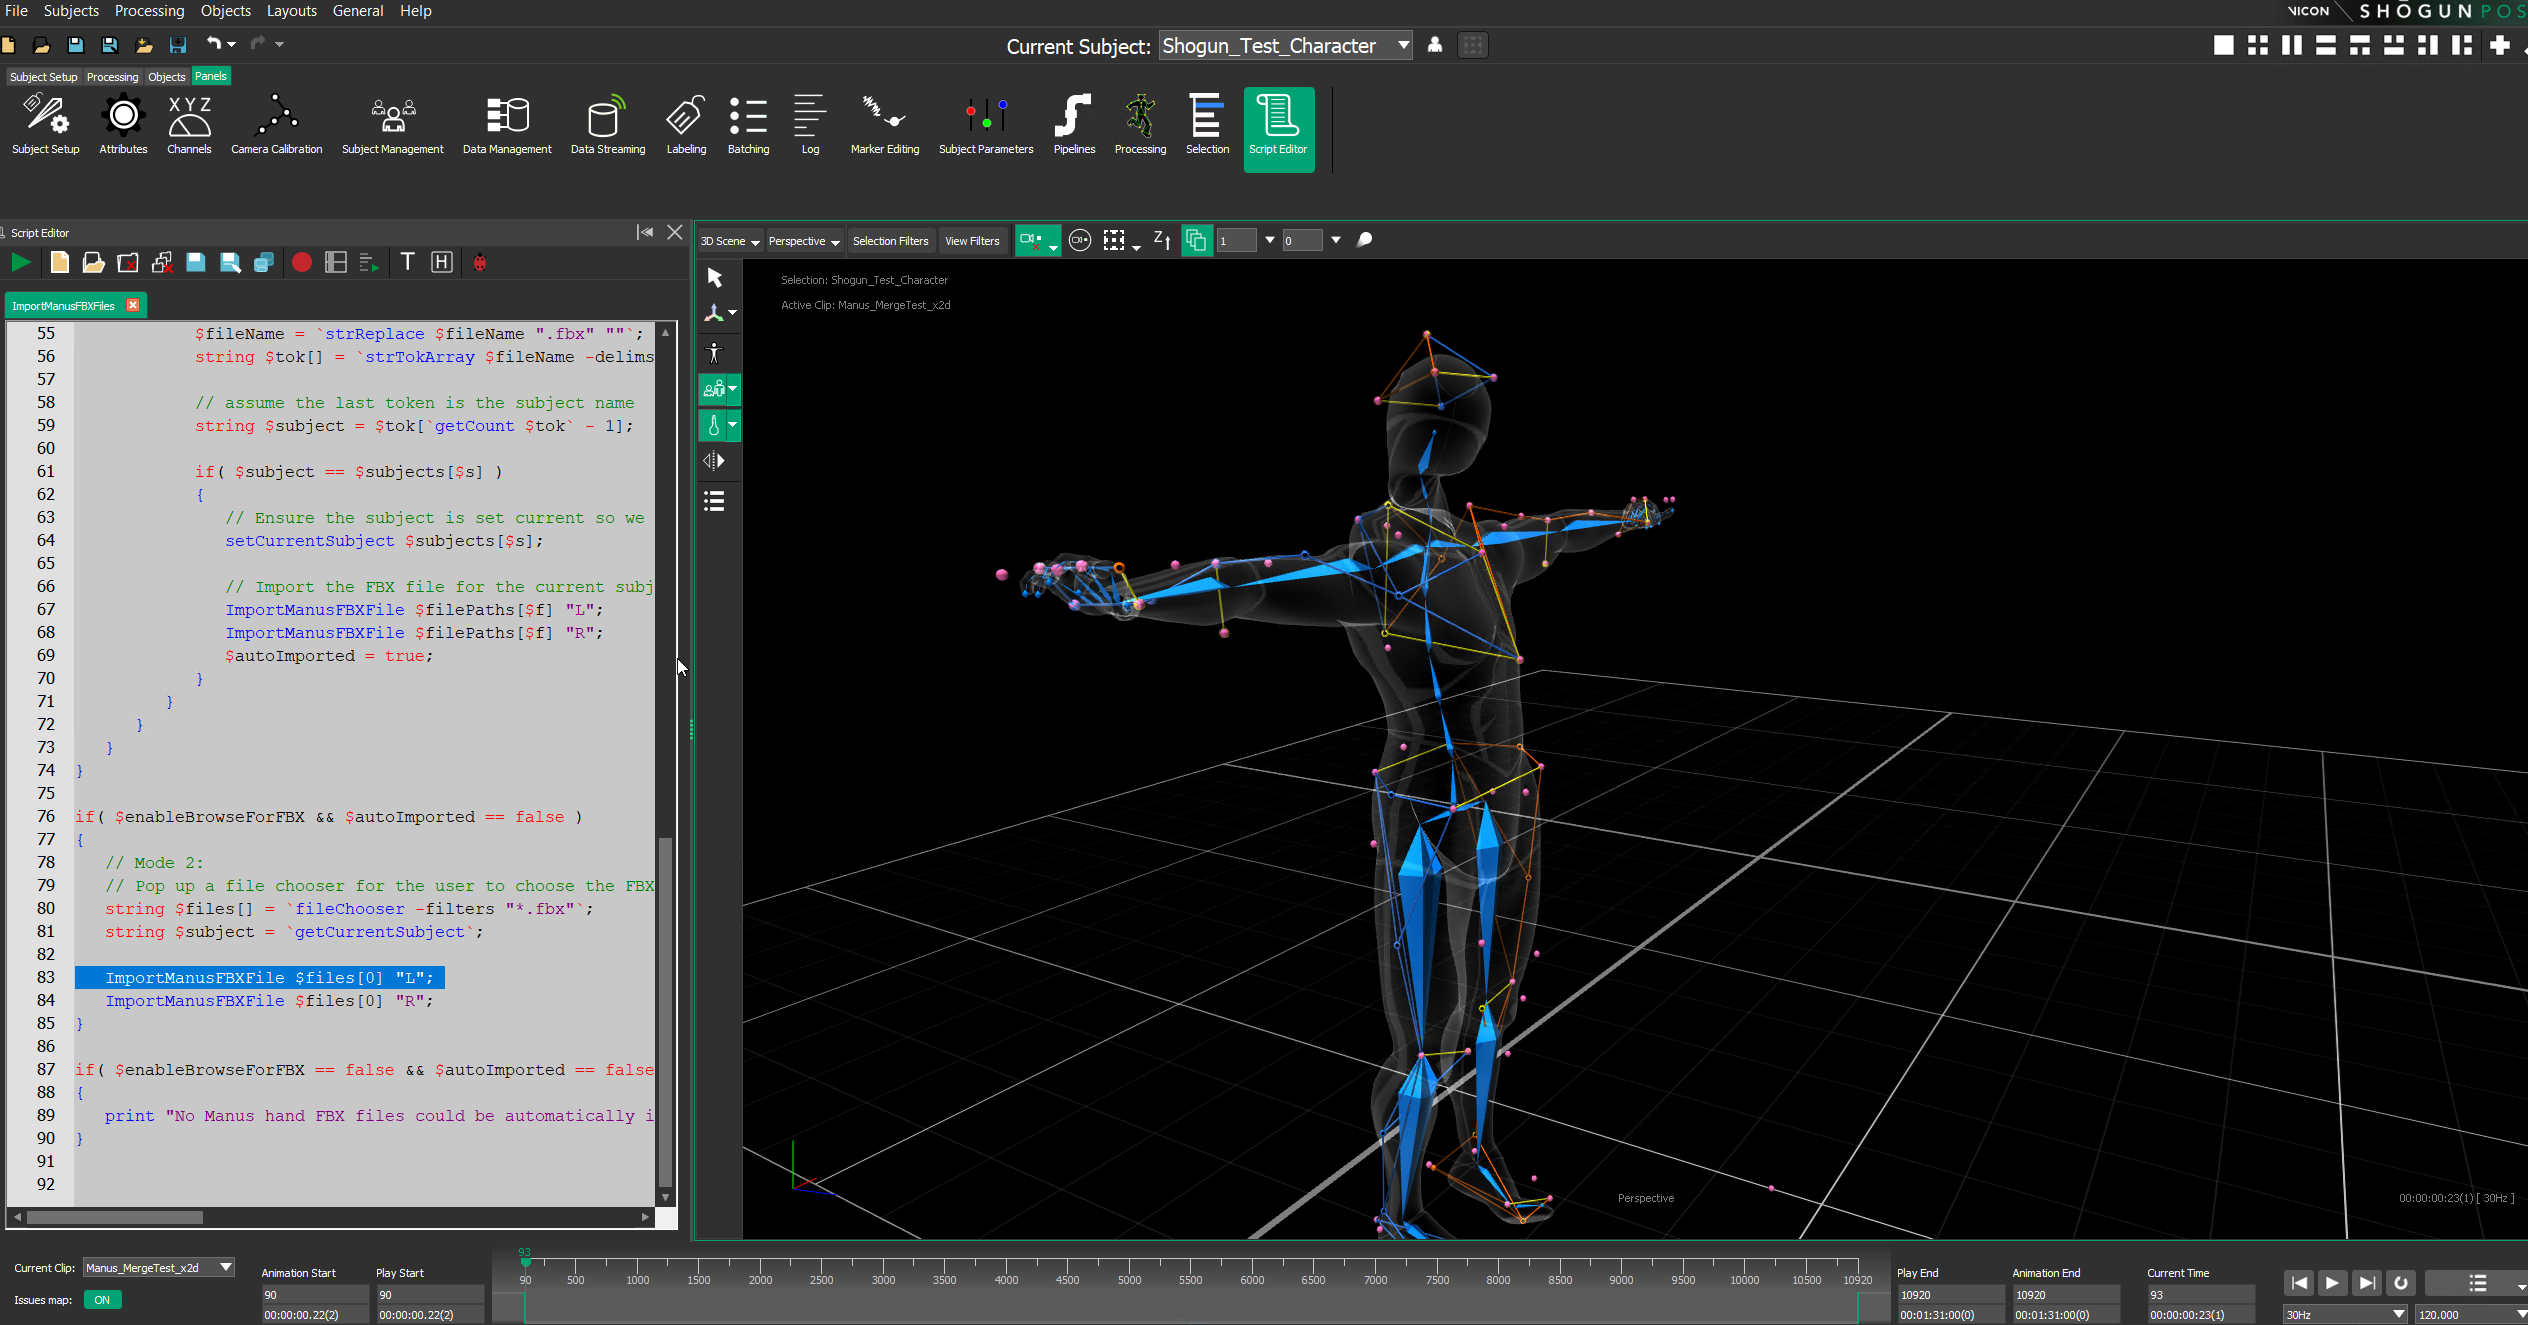Click the View Filters button

click(x=972, y=241)
